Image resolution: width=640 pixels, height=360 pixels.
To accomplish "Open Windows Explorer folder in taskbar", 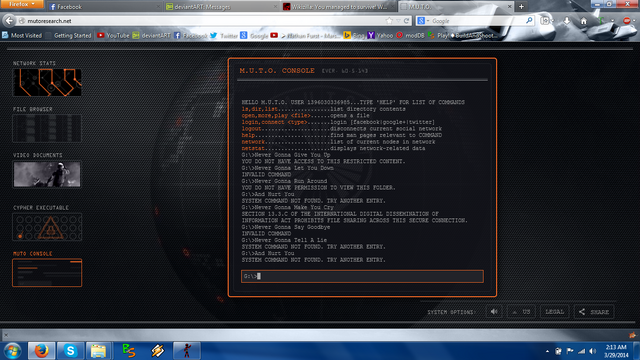I will tap(98, 351).
